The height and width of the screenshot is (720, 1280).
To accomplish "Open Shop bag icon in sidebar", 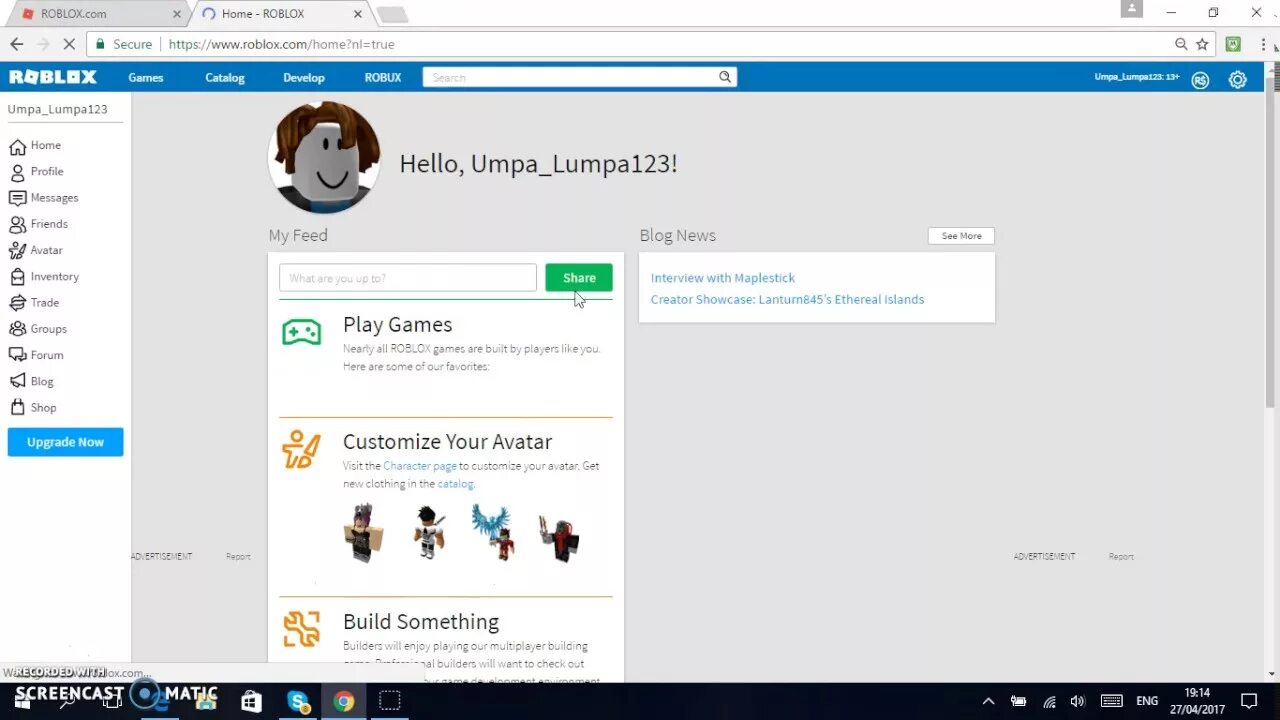I will click(17, 408).
